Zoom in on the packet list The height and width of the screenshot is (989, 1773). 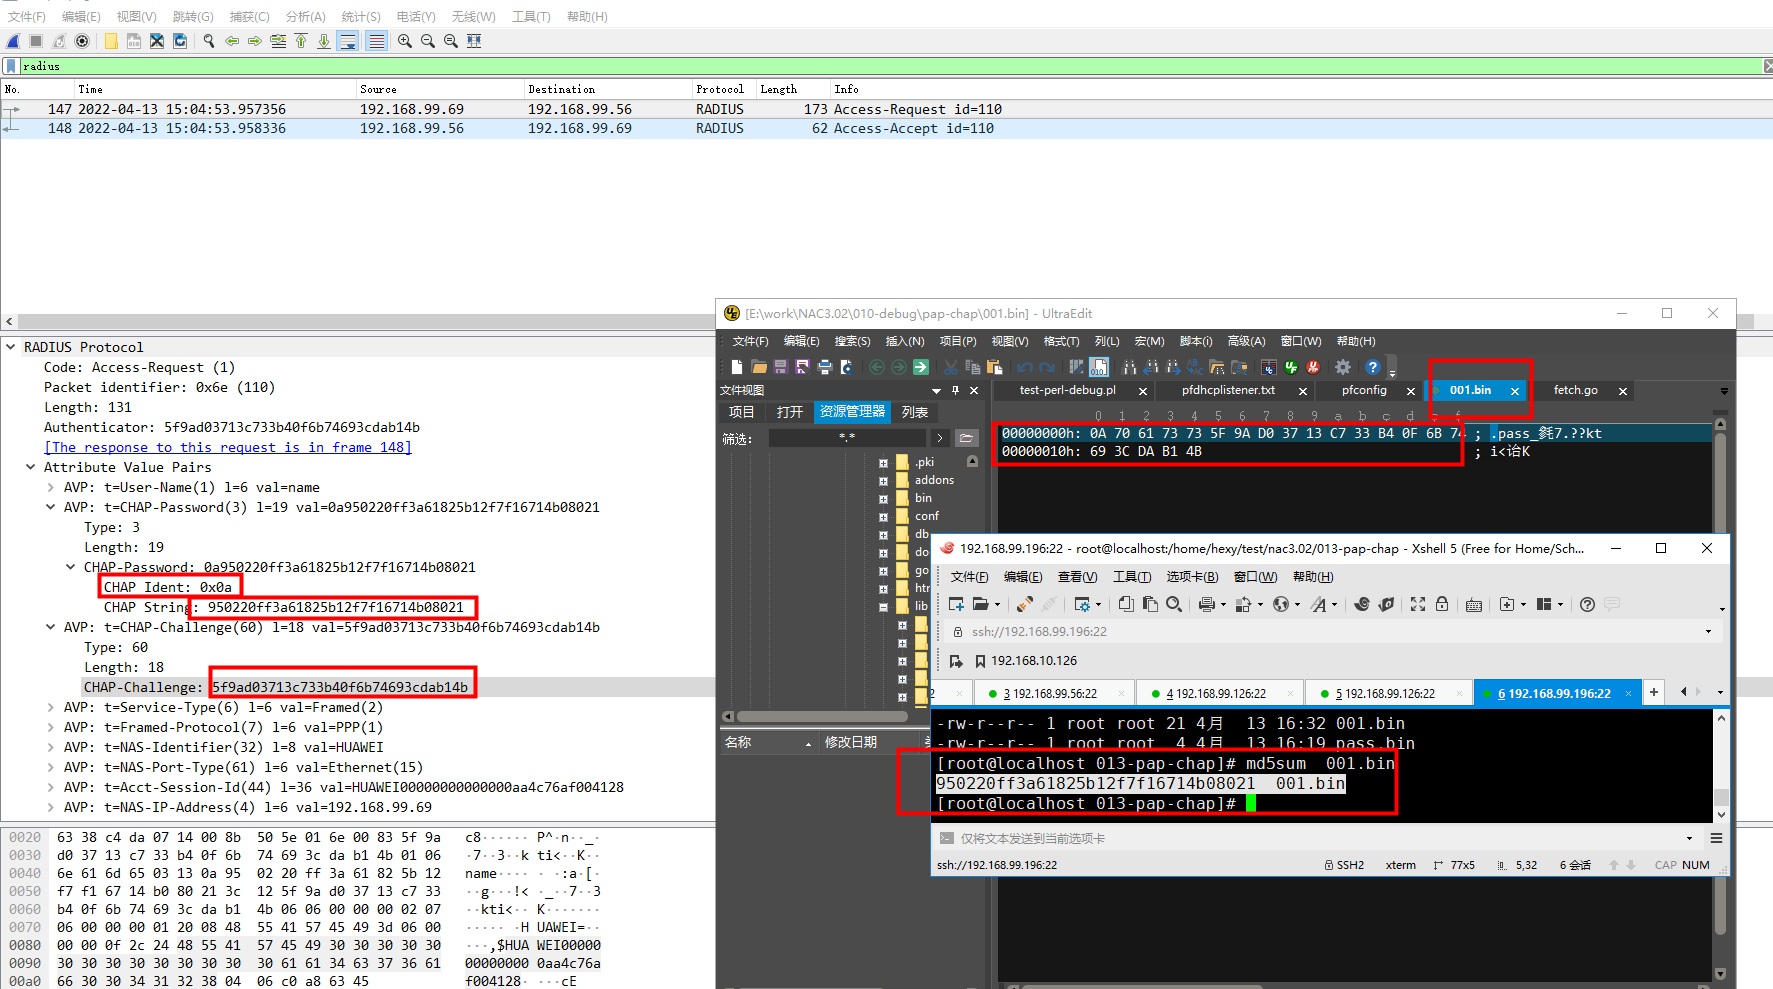pyautogui.click(x=404, y=41)
